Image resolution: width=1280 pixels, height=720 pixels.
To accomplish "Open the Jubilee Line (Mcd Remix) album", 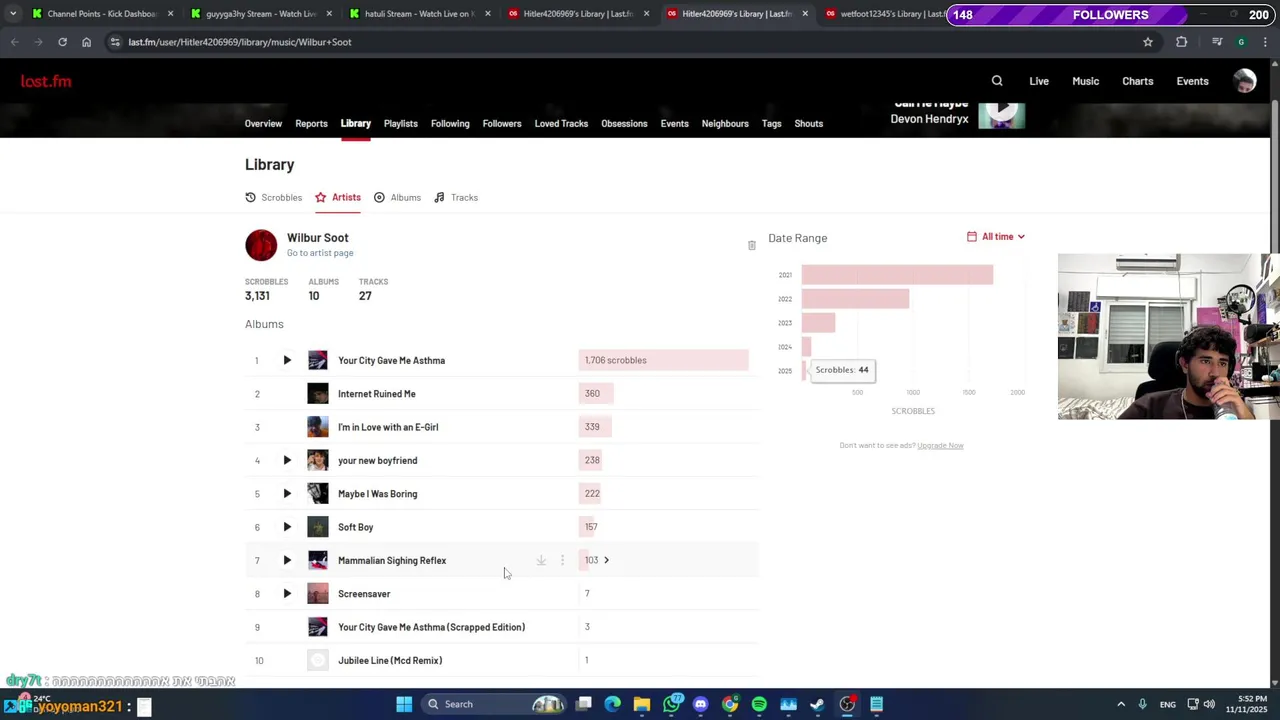I will point(390,660).
